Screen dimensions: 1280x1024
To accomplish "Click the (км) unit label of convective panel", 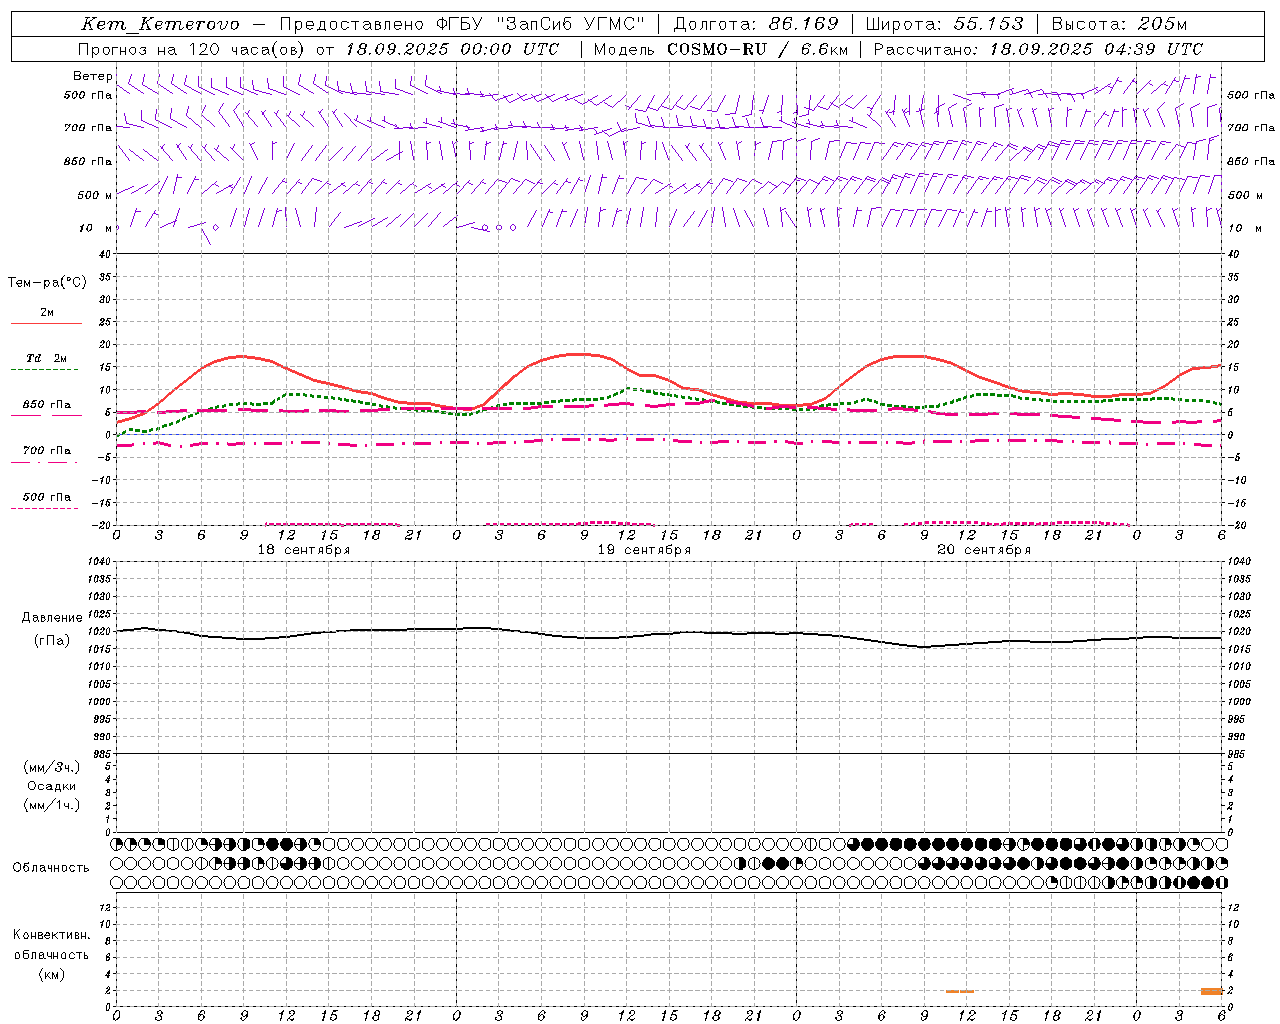I will [x=51, y=974].
